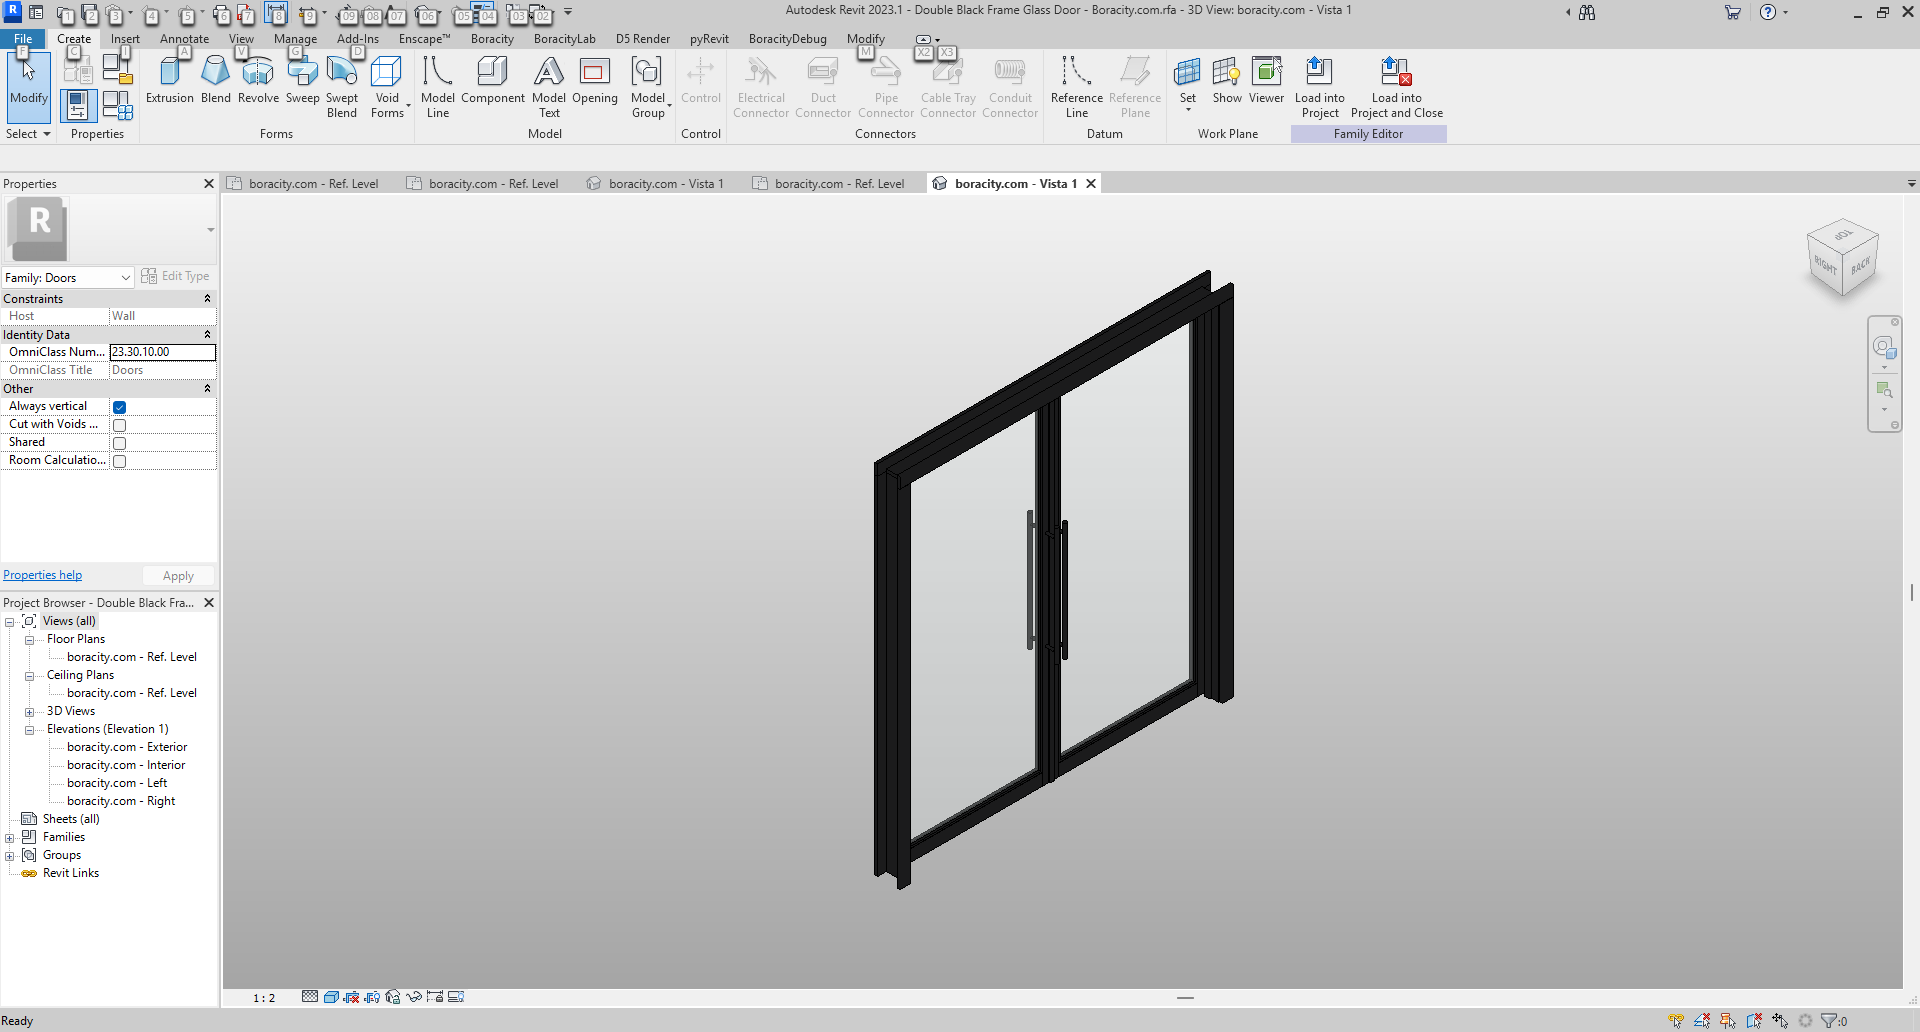
Task: Choose the Blend form tool
Action: 216,80
